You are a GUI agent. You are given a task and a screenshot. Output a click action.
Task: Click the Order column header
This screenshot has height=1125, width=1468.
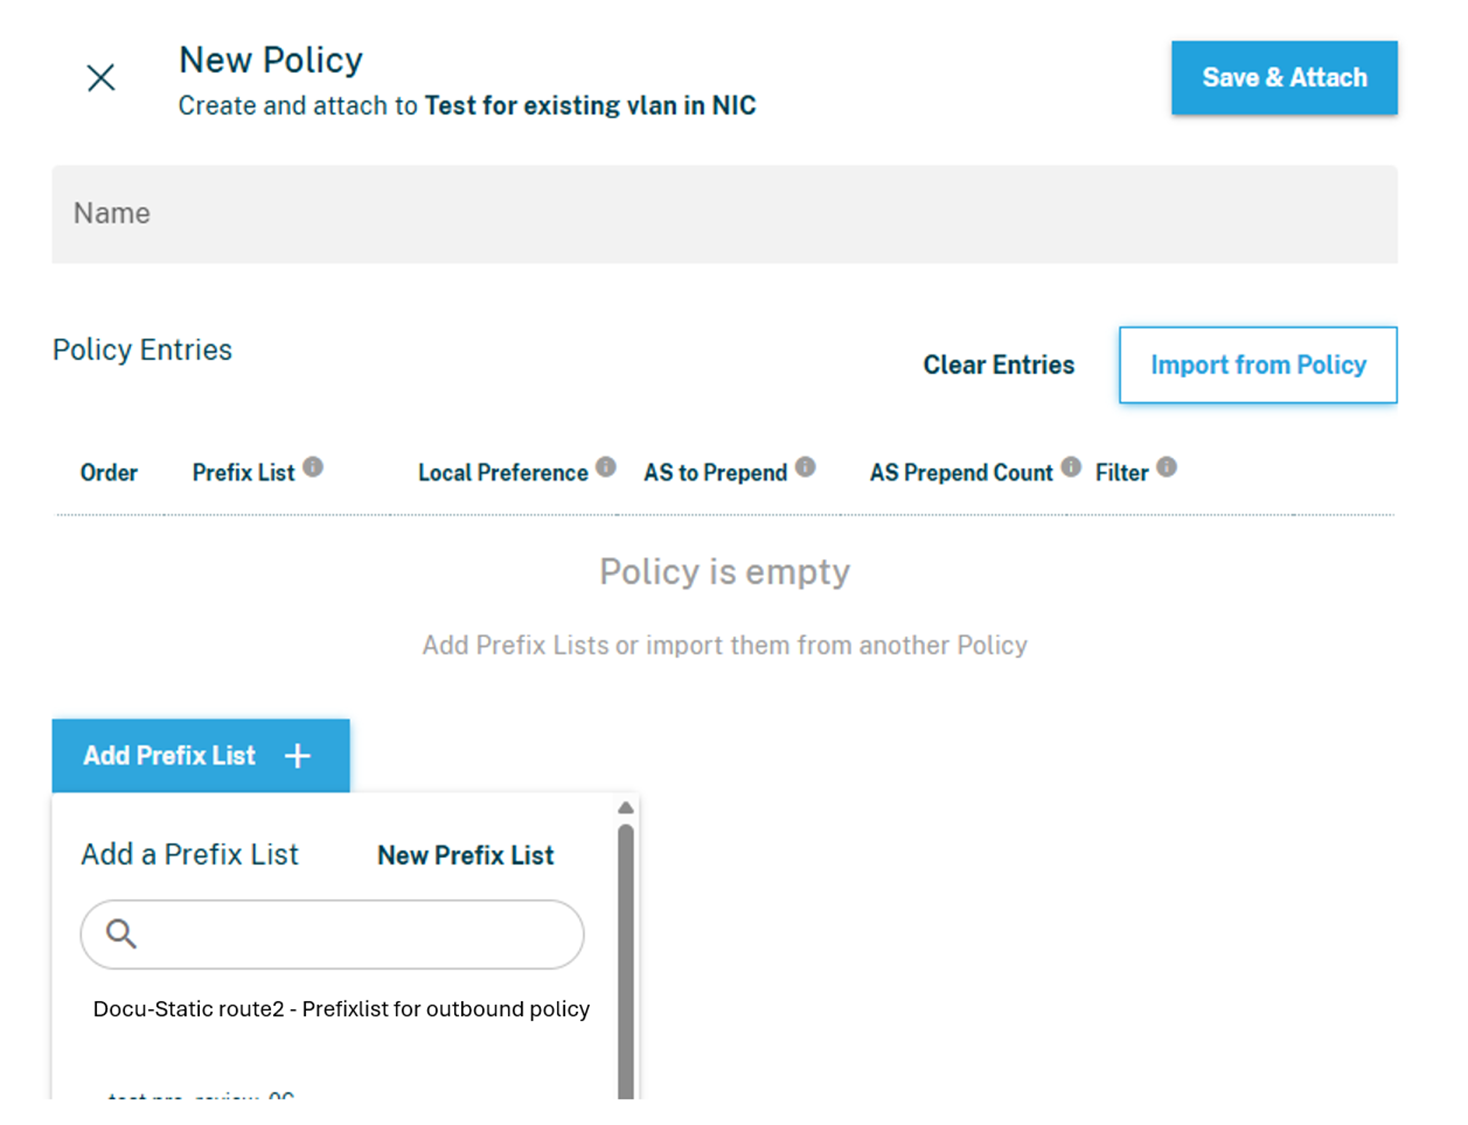pos(109,473)
